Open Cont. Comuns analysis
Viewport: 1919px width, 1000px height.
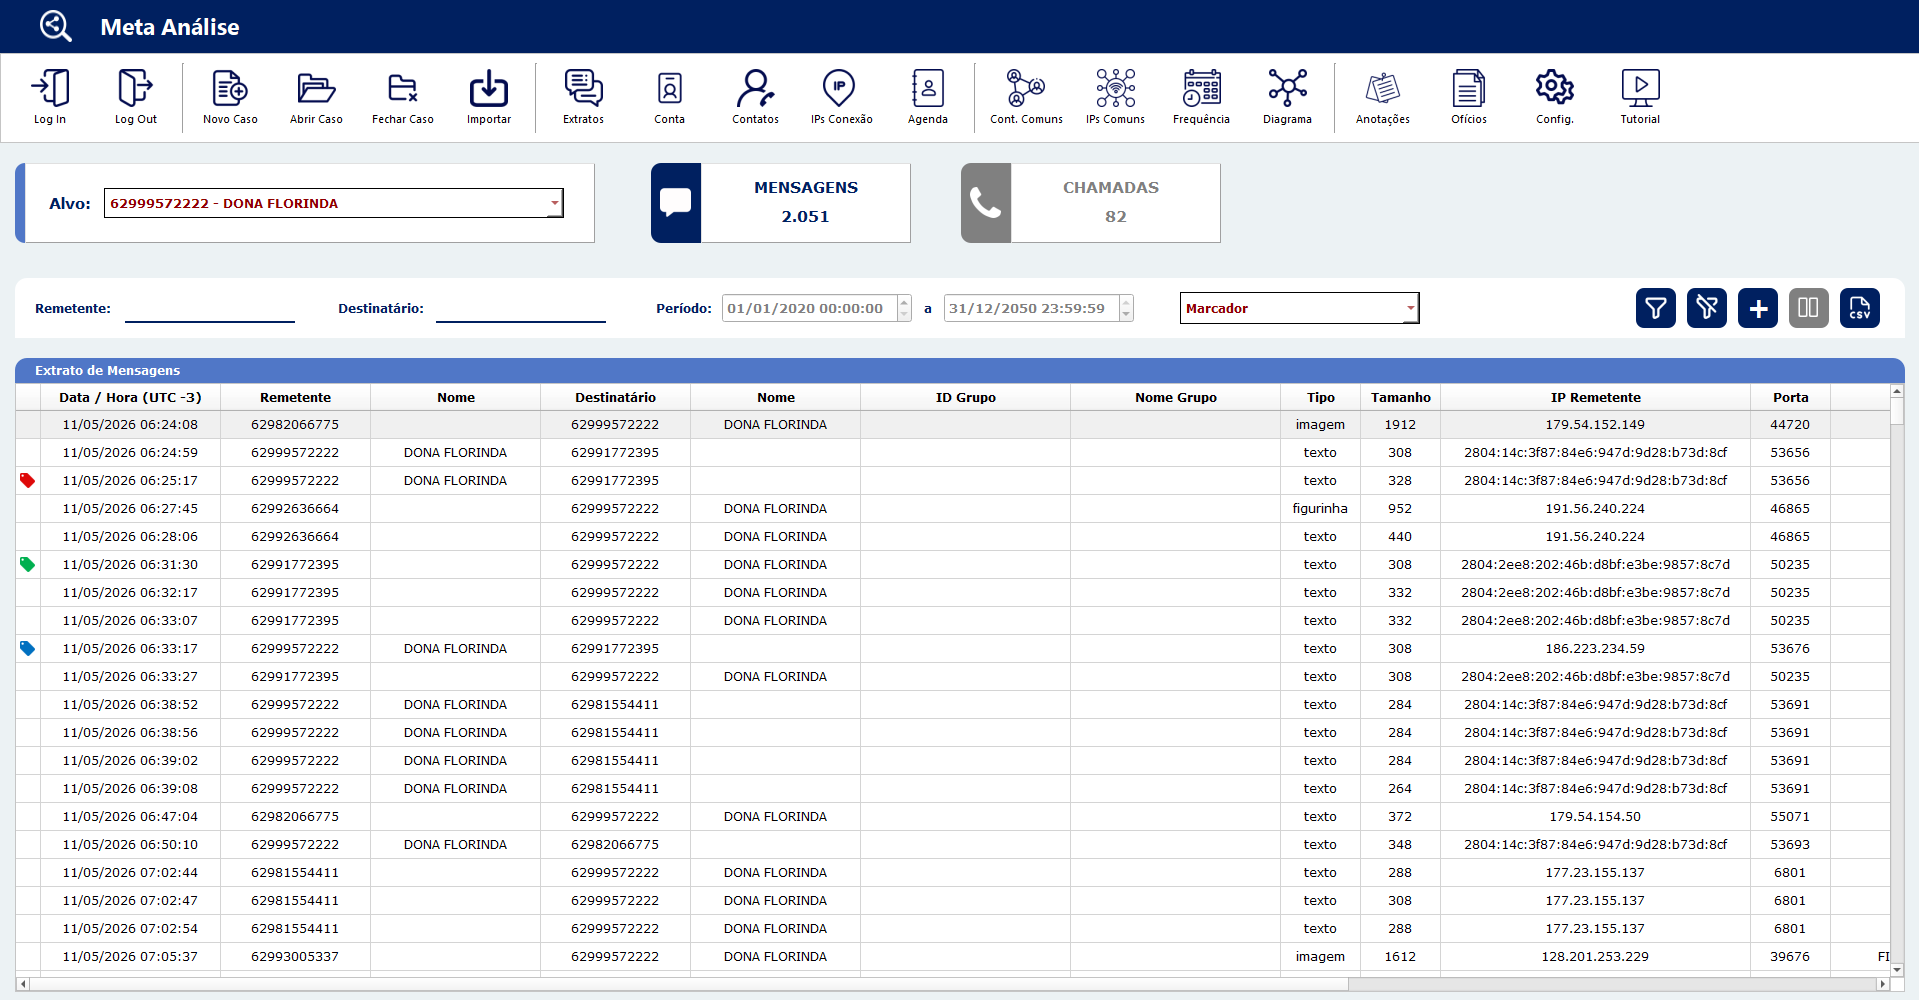coord(1026,96)
